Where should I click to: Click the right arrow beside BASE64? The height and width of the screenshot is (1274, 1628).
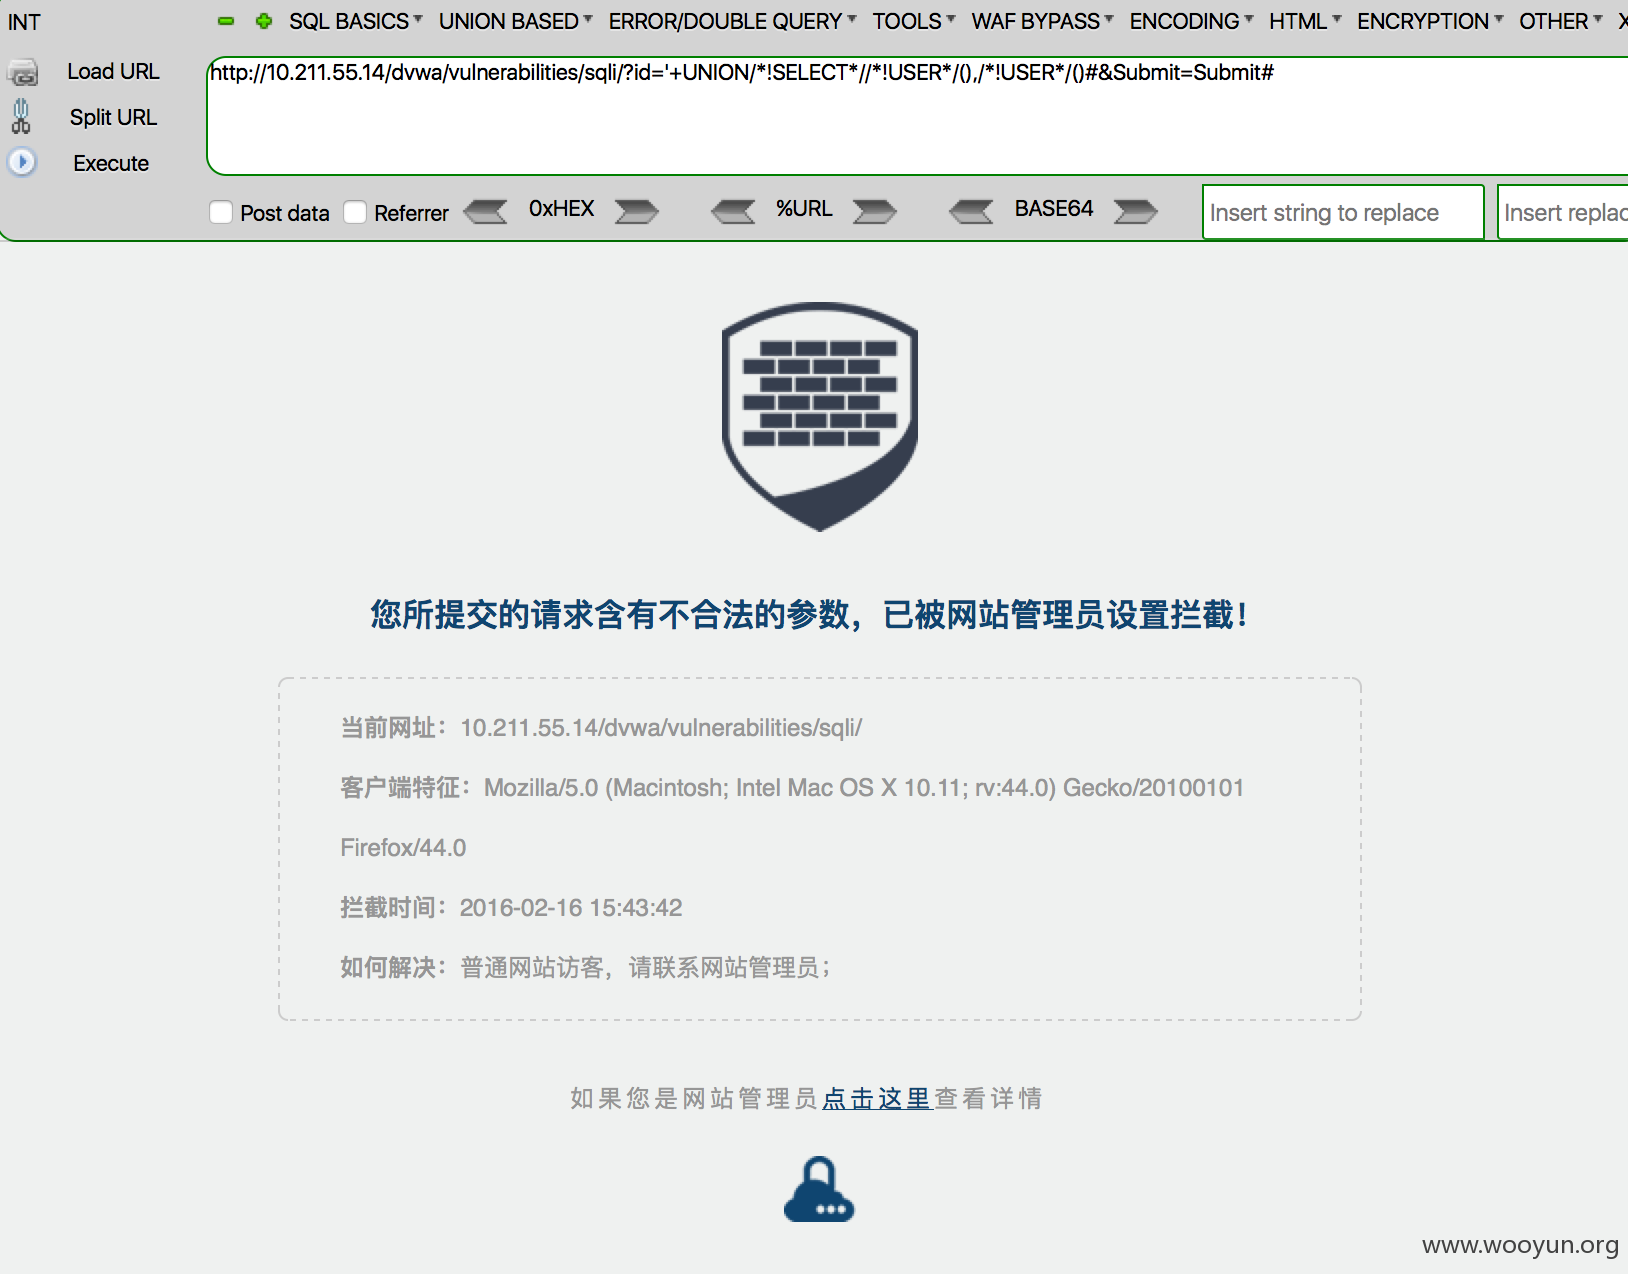click(x=1136, y=211)
